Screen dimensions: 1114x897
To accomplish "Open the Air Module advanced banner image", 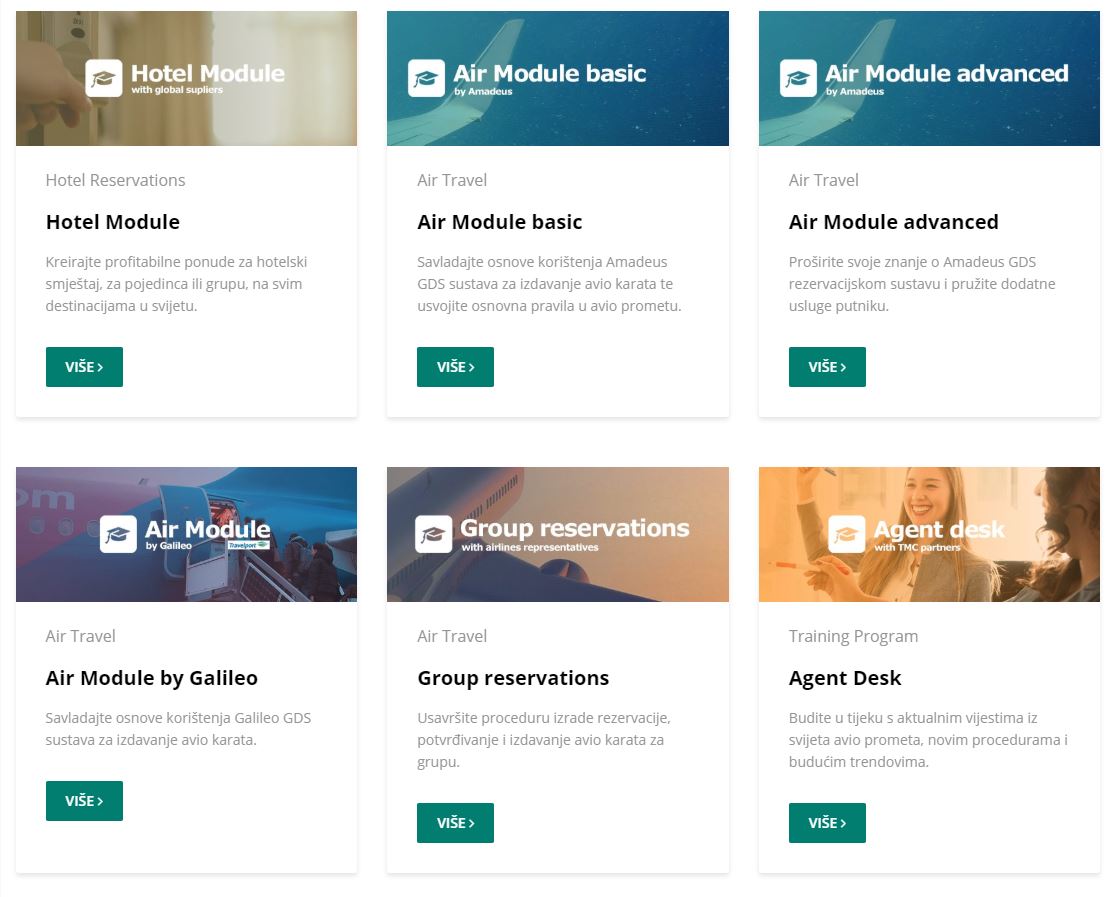I will [x=929, y=78].
